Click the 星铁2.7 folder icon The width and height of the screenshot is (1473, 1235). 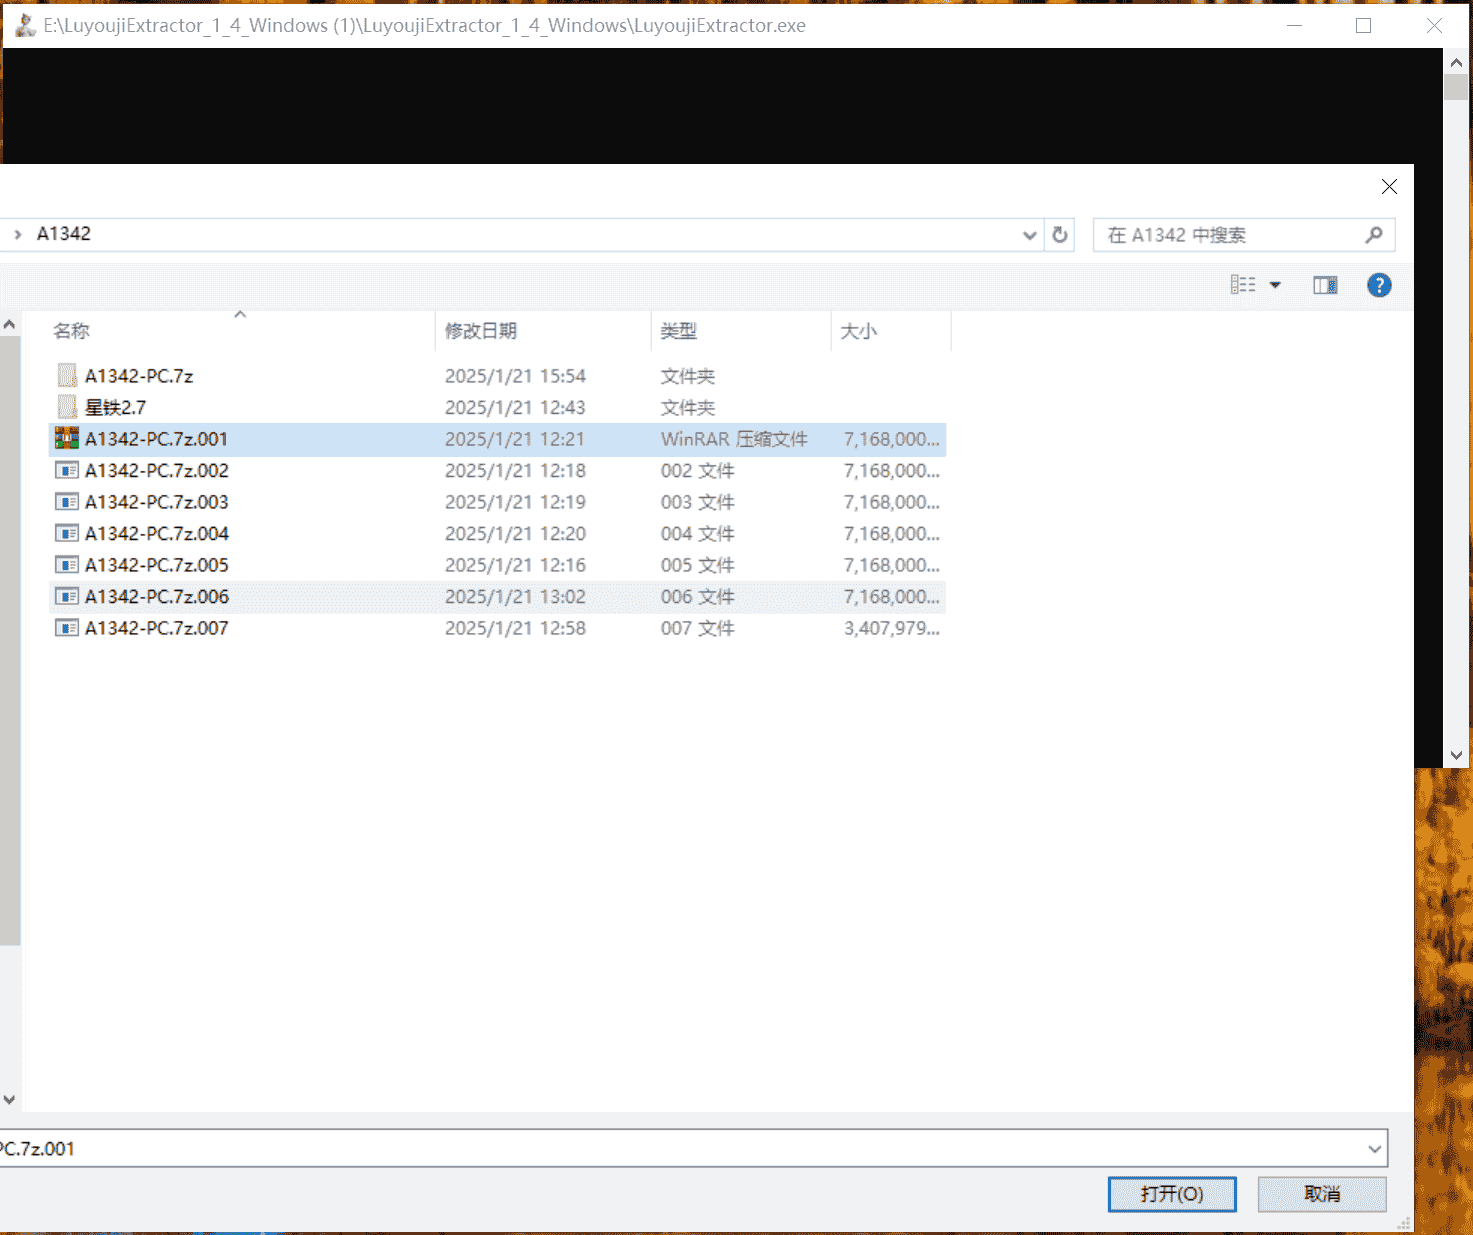coord(67,408)
